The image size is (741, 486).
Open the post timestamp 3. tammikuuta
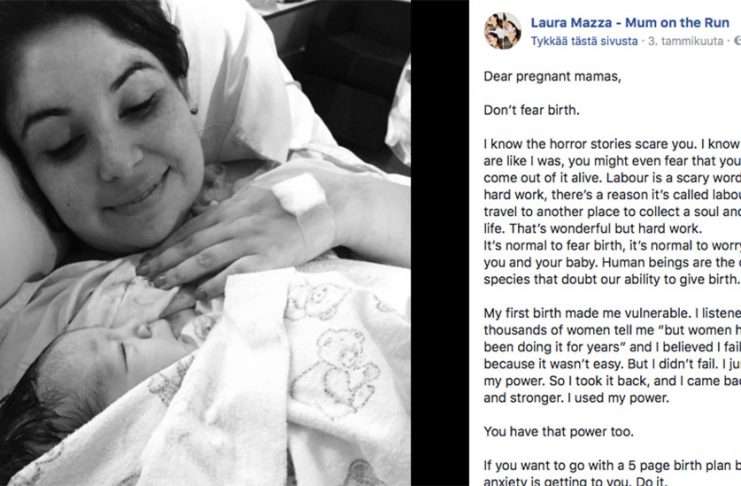686,41
